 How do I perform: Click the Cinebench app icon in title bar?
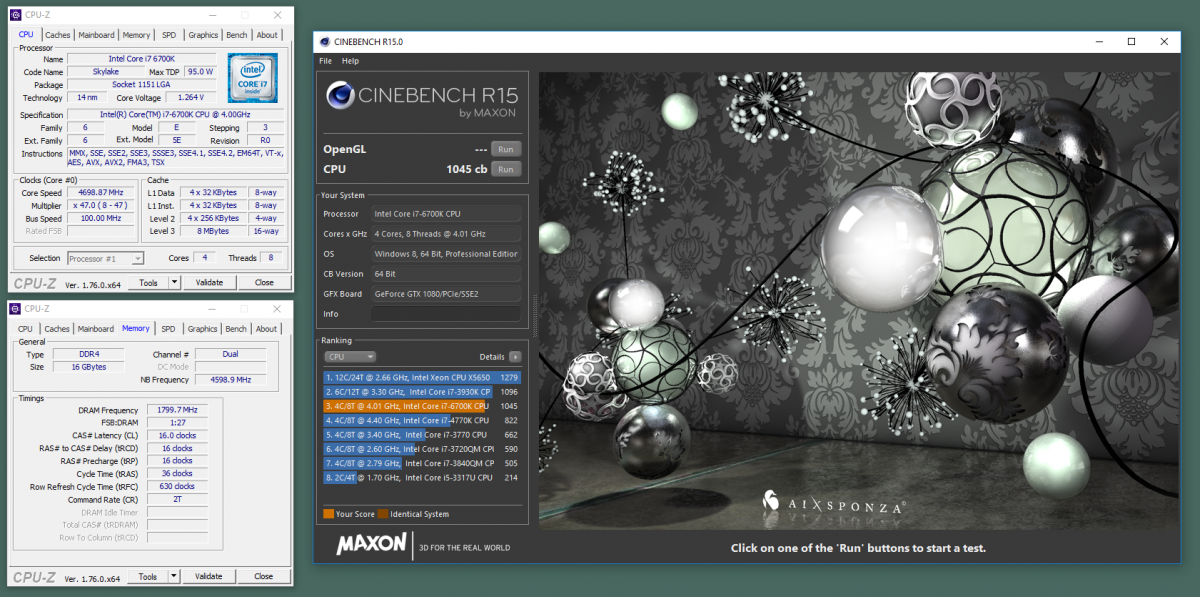pyautogui.click(x=323, y=42)
